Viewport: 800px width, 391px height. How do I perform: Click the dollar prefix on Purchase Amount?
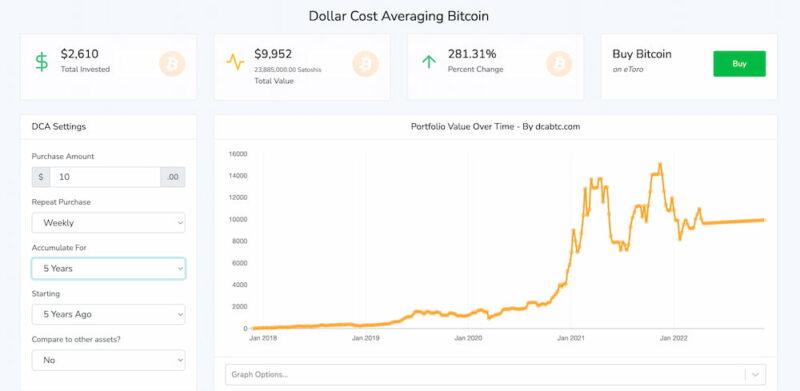click(41, 177)
